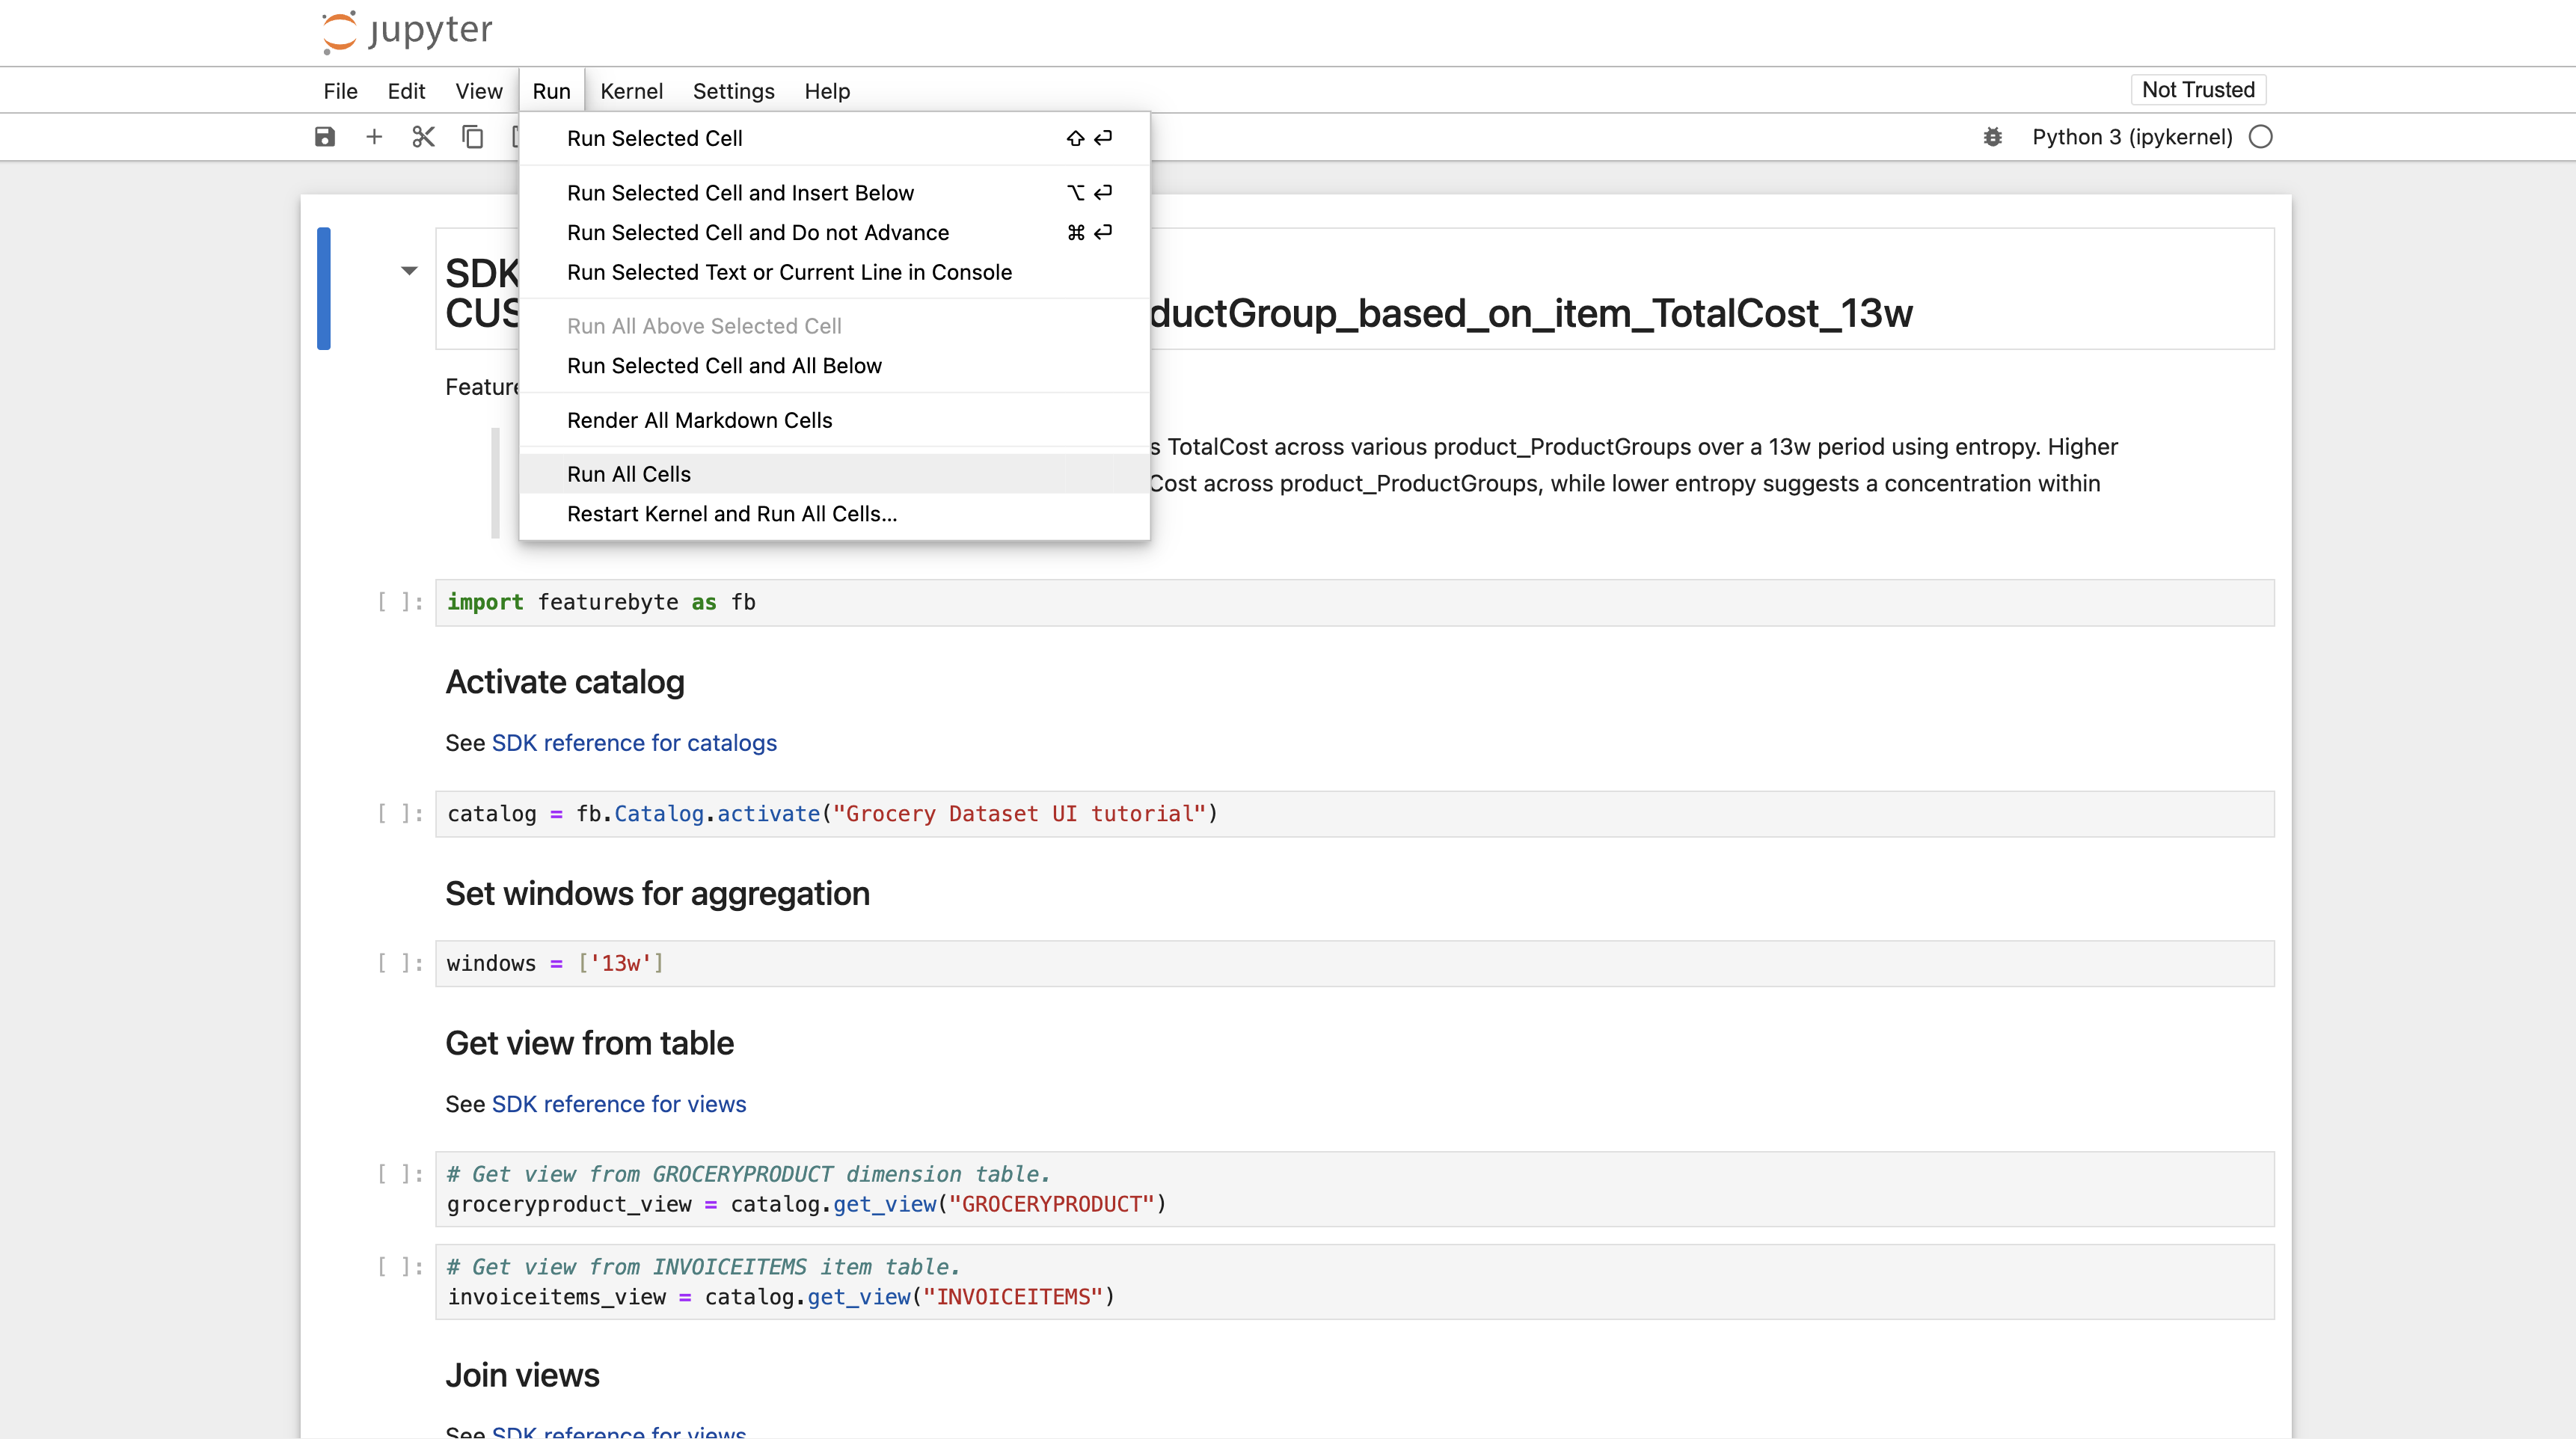The width and height of the screenshot is (2576, 1439).
Task: Copy the cell with the copy icon
Action: [x=472, y=137]
